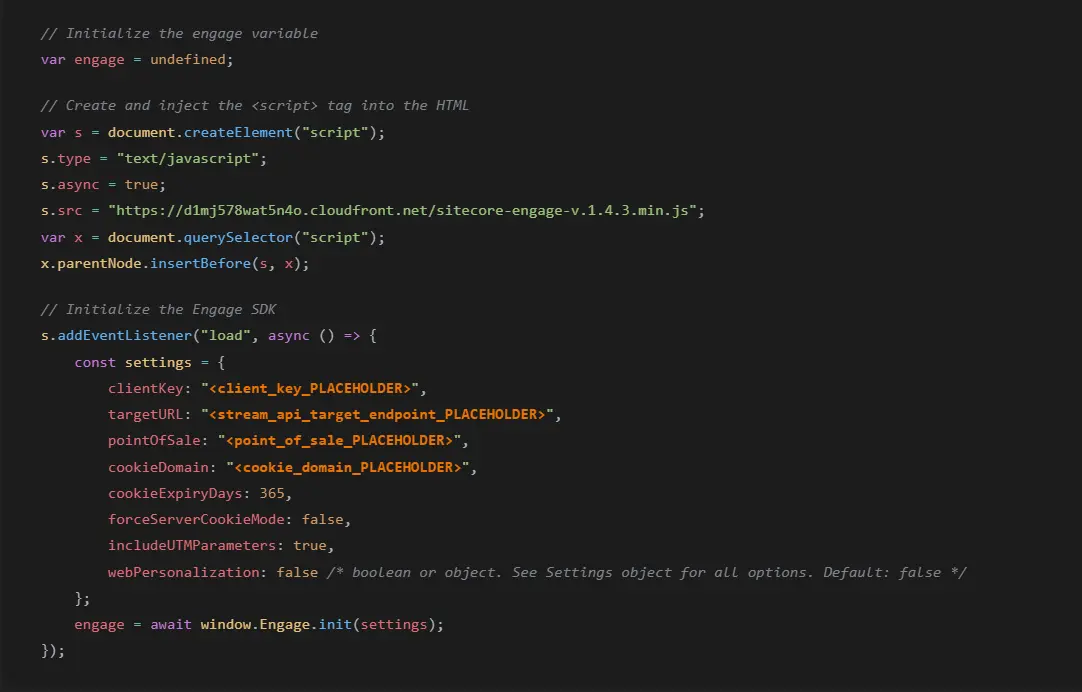
Task: Click the "forceServerCookieMode" property name
Action: [196, 520]
